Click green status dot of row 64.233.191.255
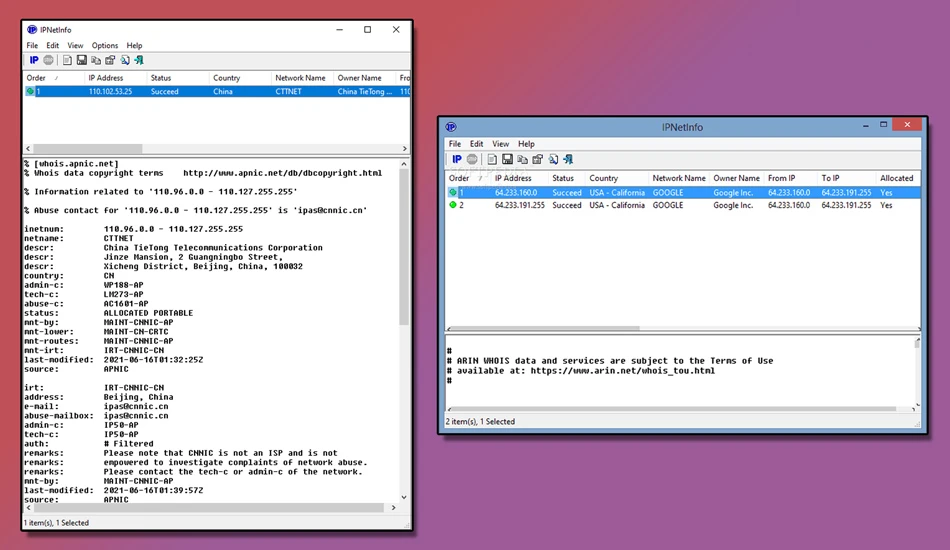Viewport: 950px width, 550px height. 453,205
